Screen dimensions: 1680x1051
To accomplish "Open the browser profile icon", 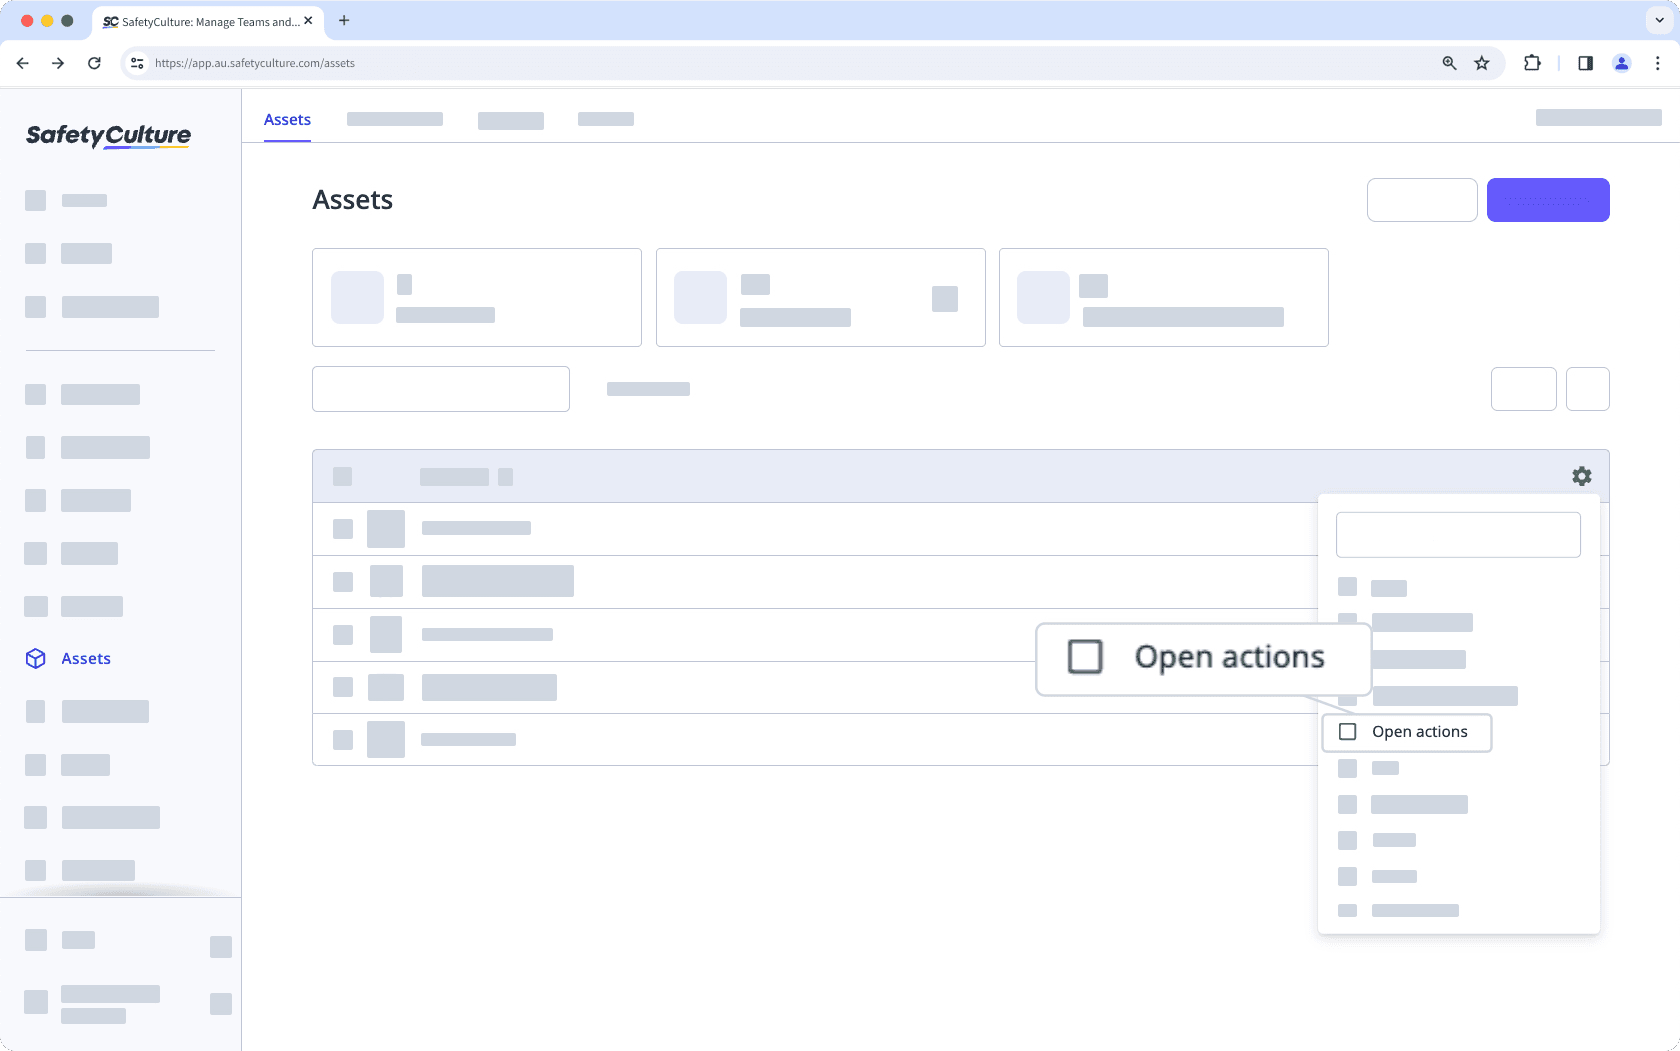I will pyautogui.click(x=1621, y=62).
